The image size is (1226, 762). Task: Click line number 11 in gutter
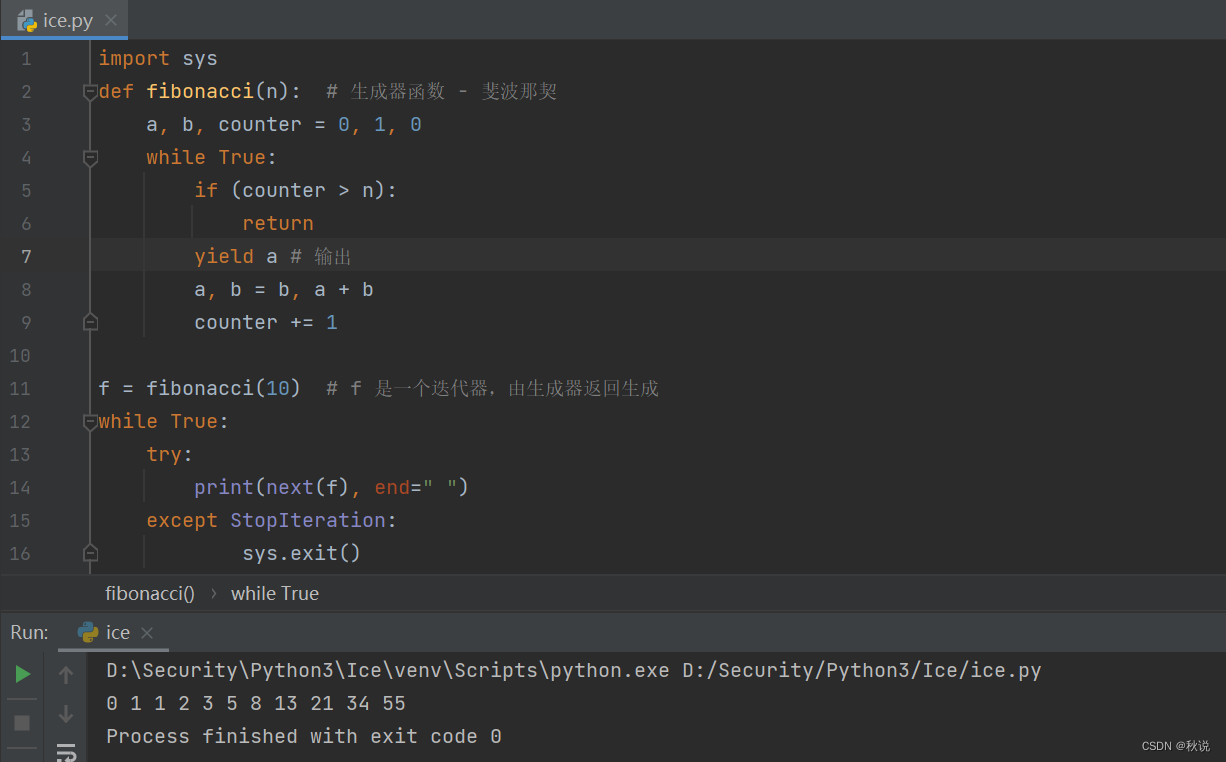[20, 389]
